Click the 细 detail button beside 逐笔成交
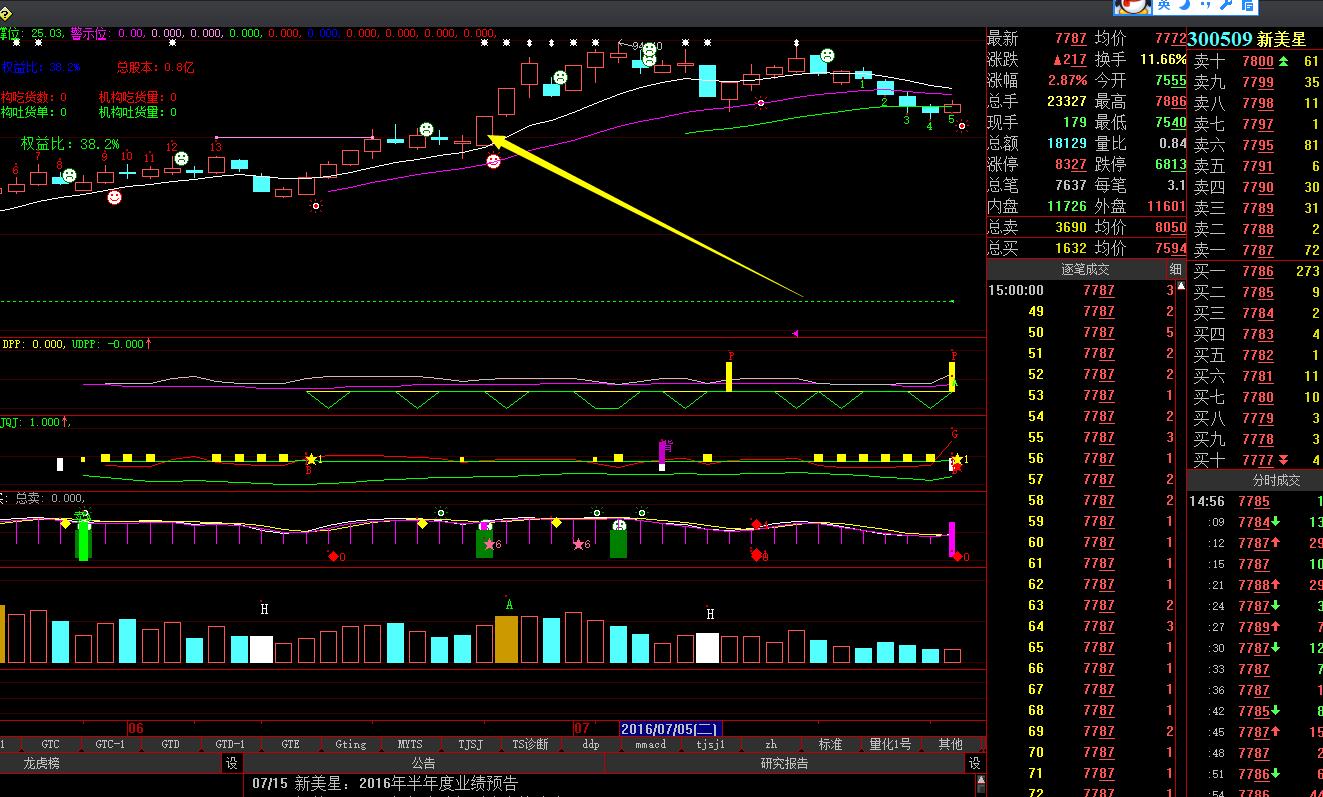This screenshot has height=797, width=1323. (1175, 269)
